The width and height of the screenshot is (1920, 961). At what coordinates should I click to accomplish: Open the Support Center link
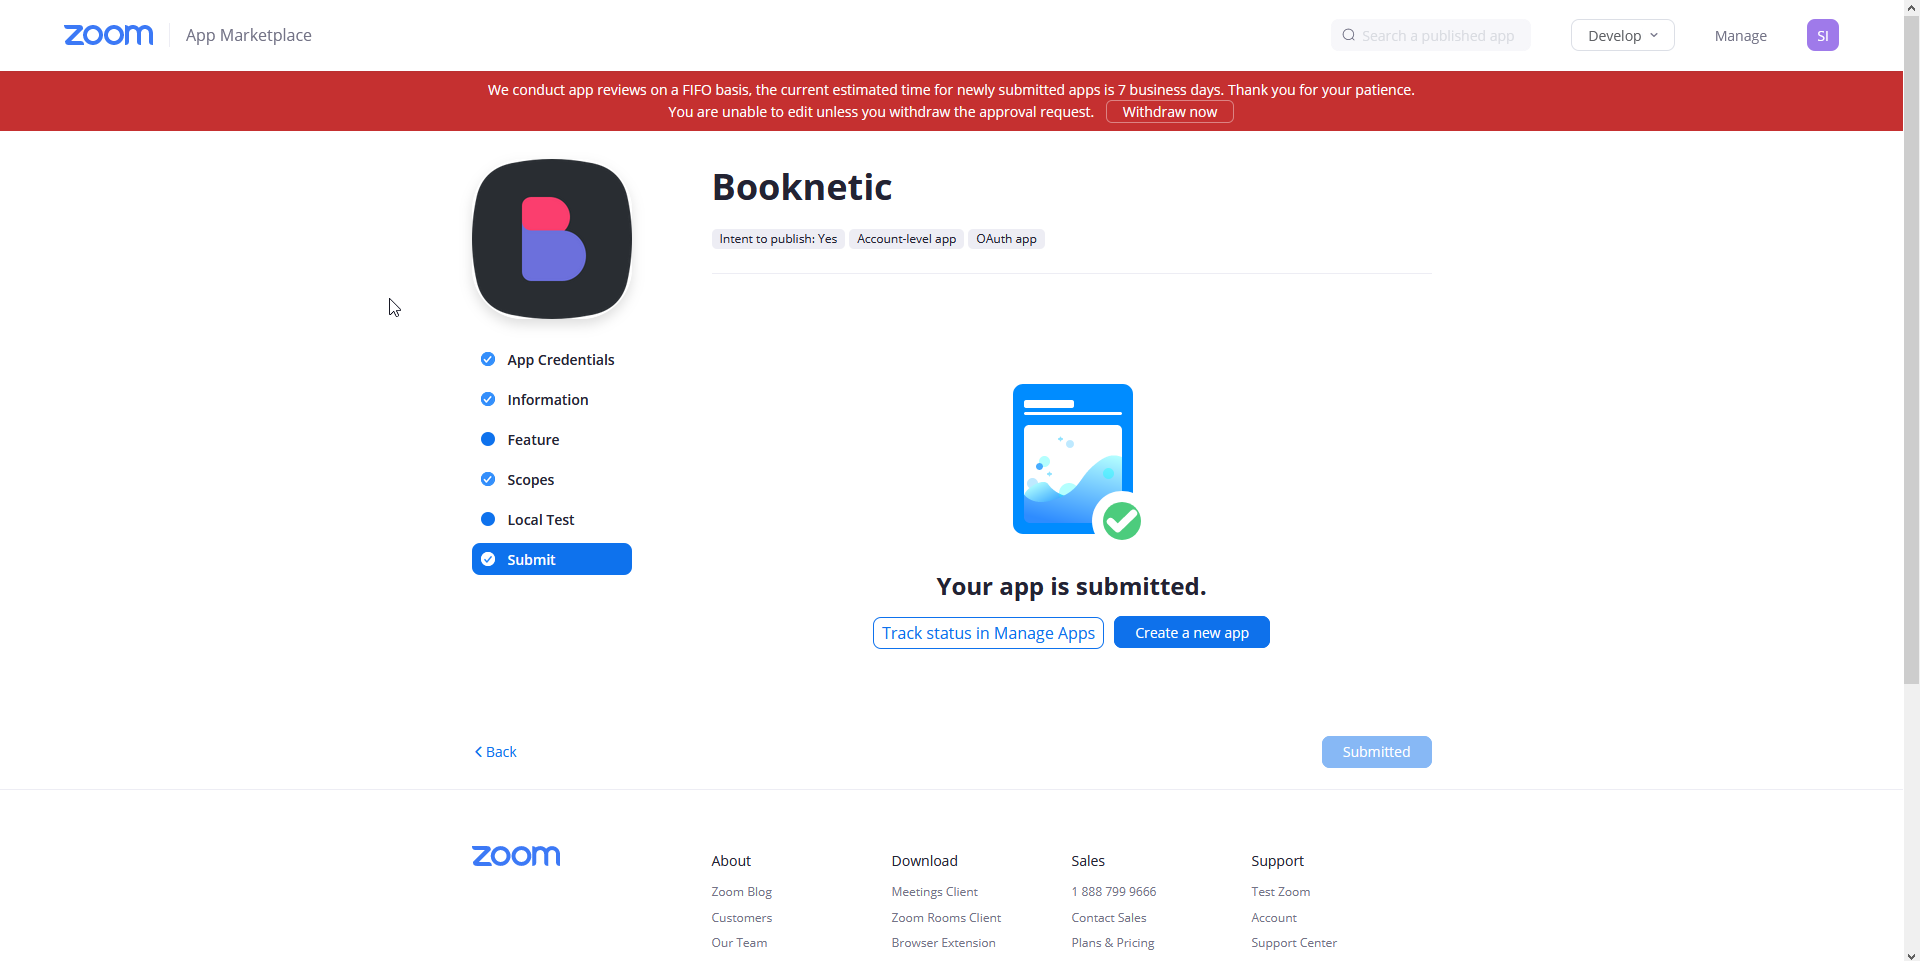pos(1293,943)
